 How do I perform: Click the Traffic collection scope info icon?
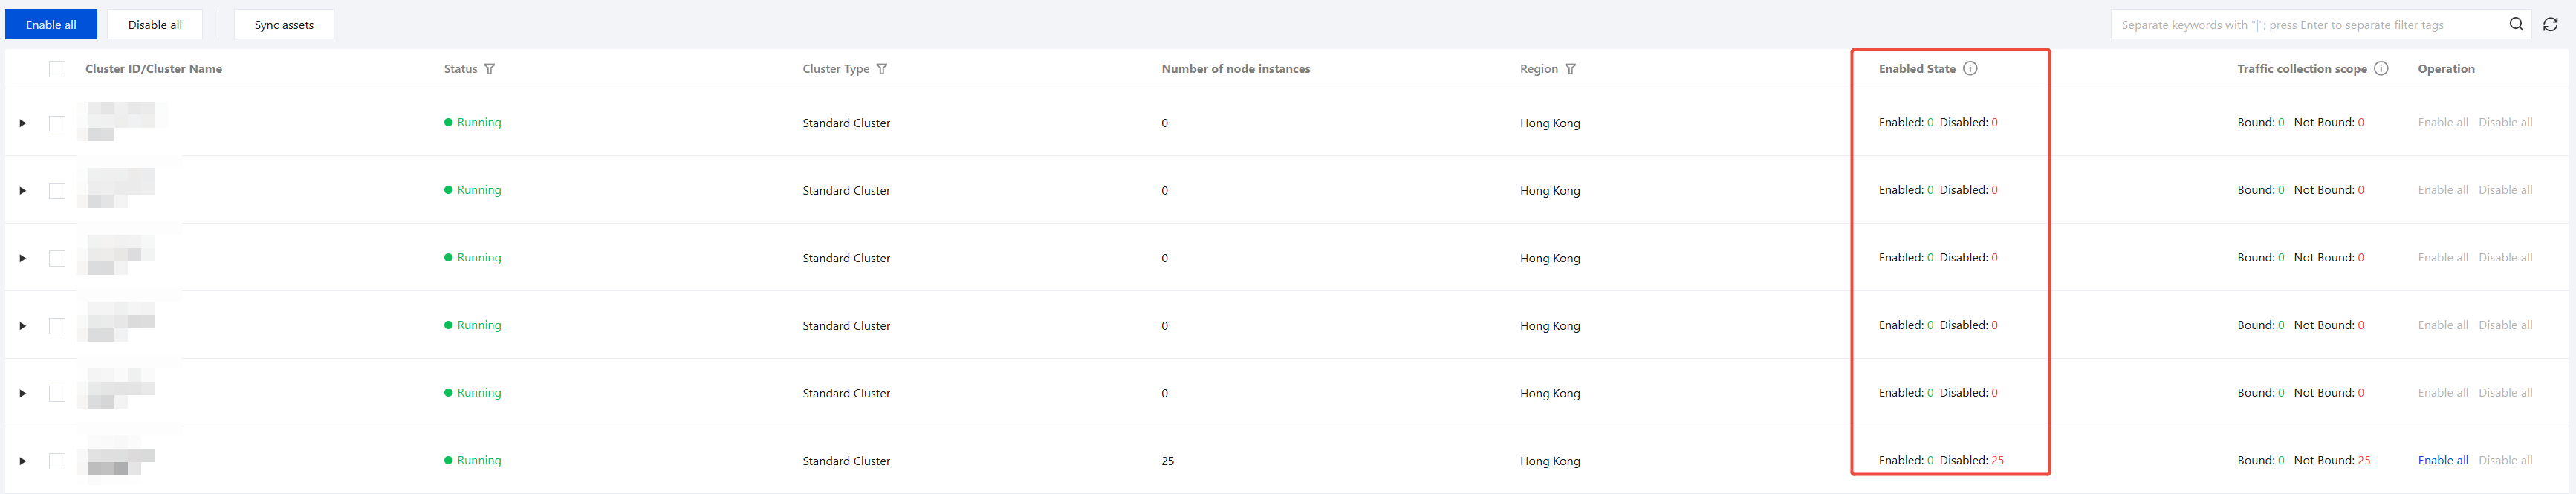point(2381,68)
